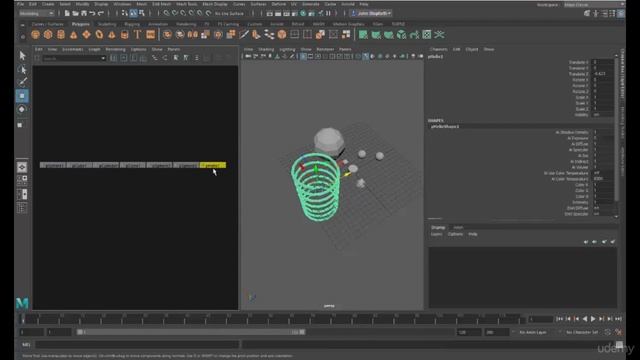Switch to the Anim layer tab
Viewport: 640px width, 360px height.
tap(458, 227)
